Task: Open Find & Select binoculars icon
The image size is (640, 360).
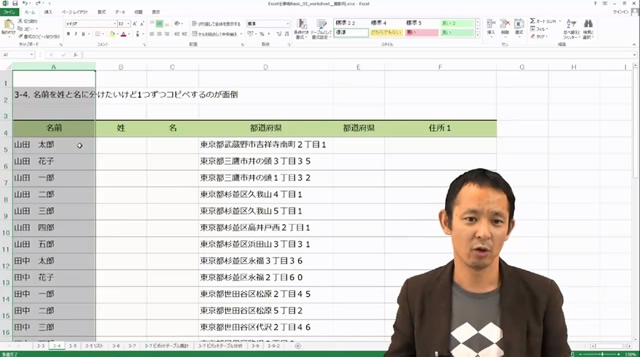Action: pos(588,23)
